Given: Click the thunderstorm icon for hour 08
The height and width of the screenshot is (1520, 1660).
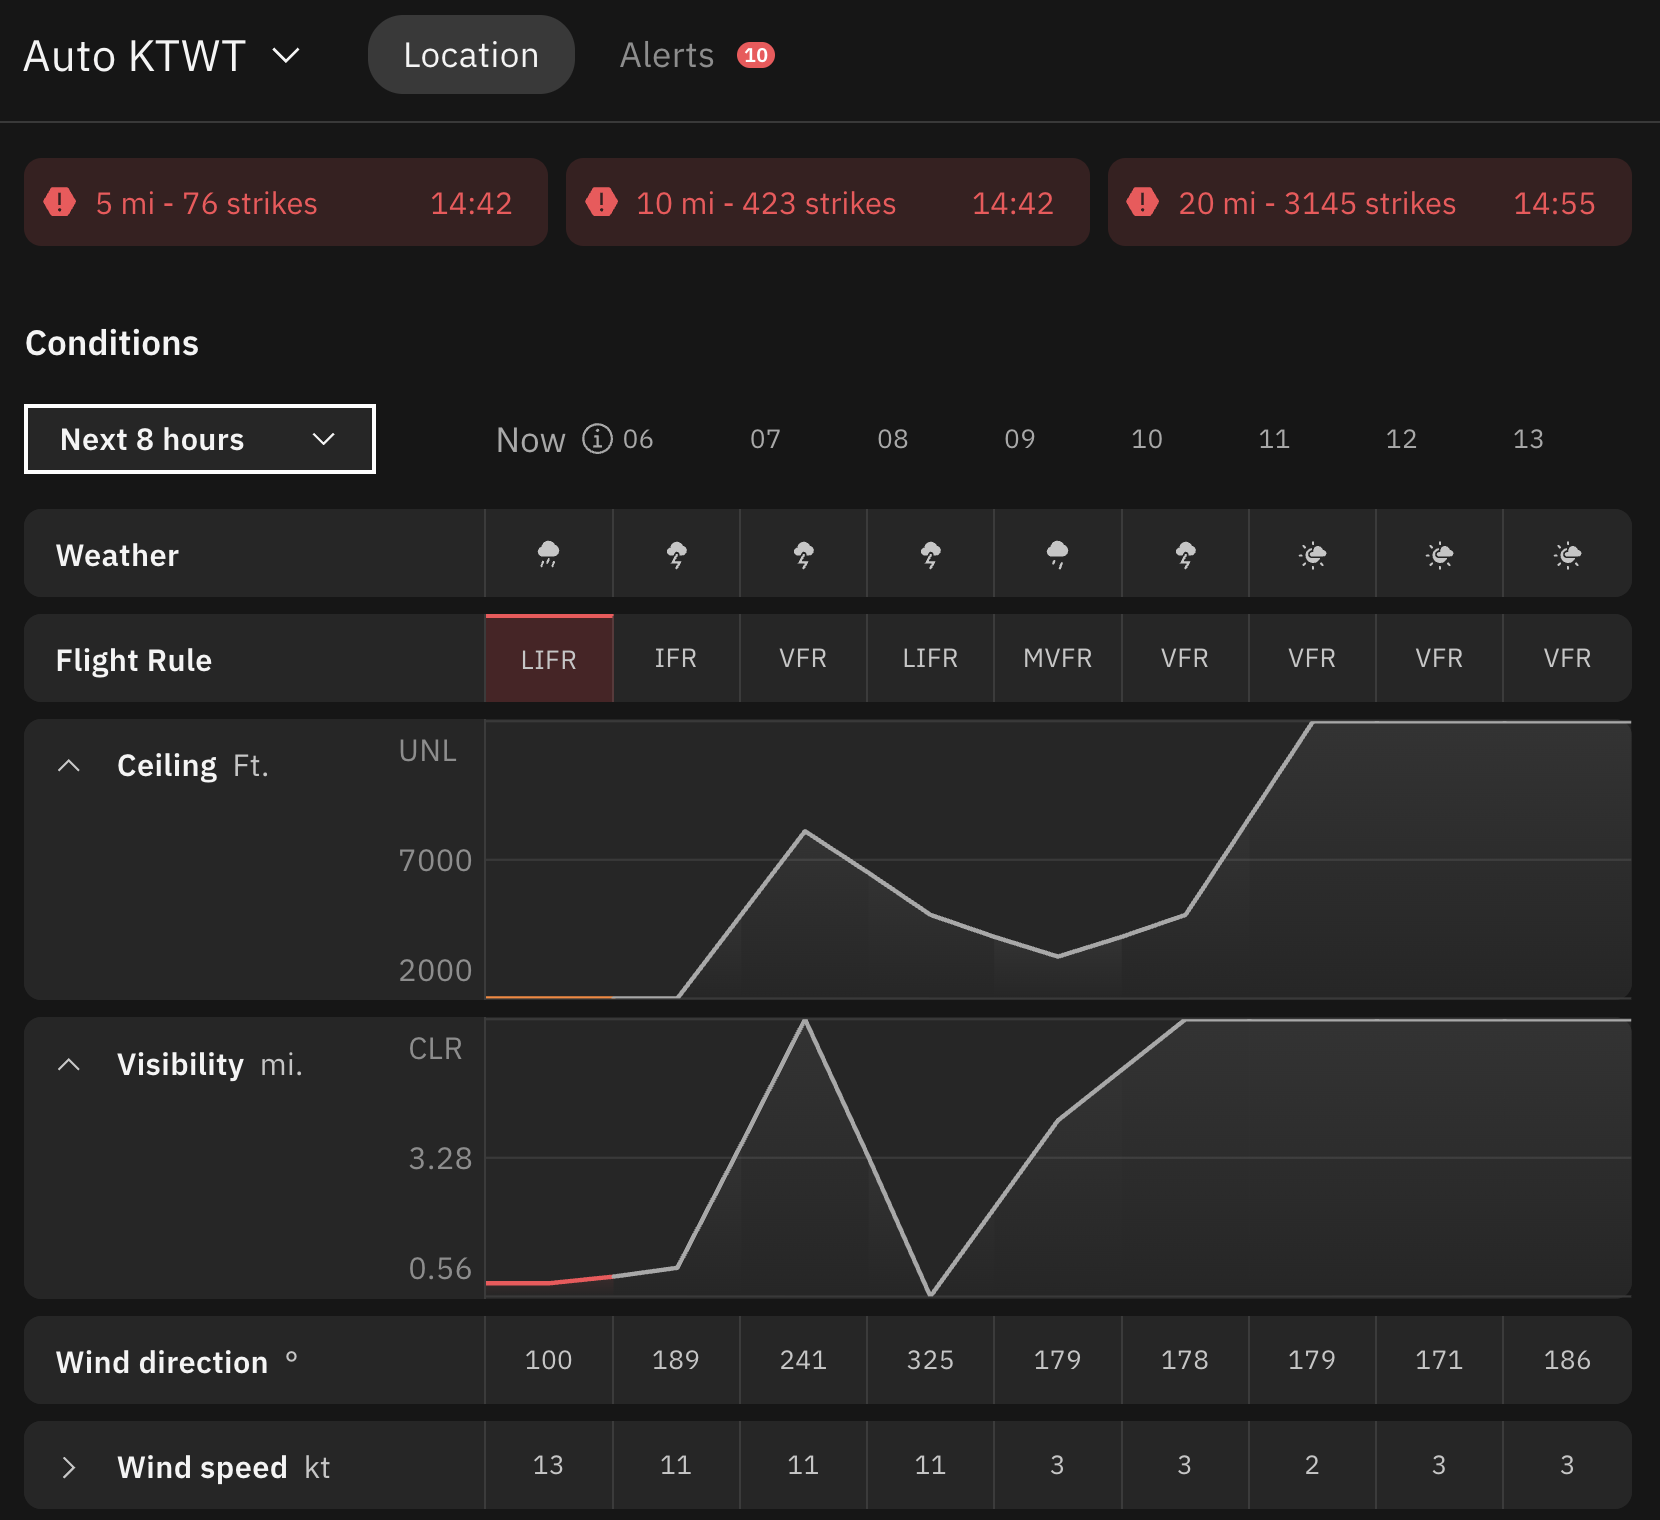Looking at the screenshot, I should (930, 554).
